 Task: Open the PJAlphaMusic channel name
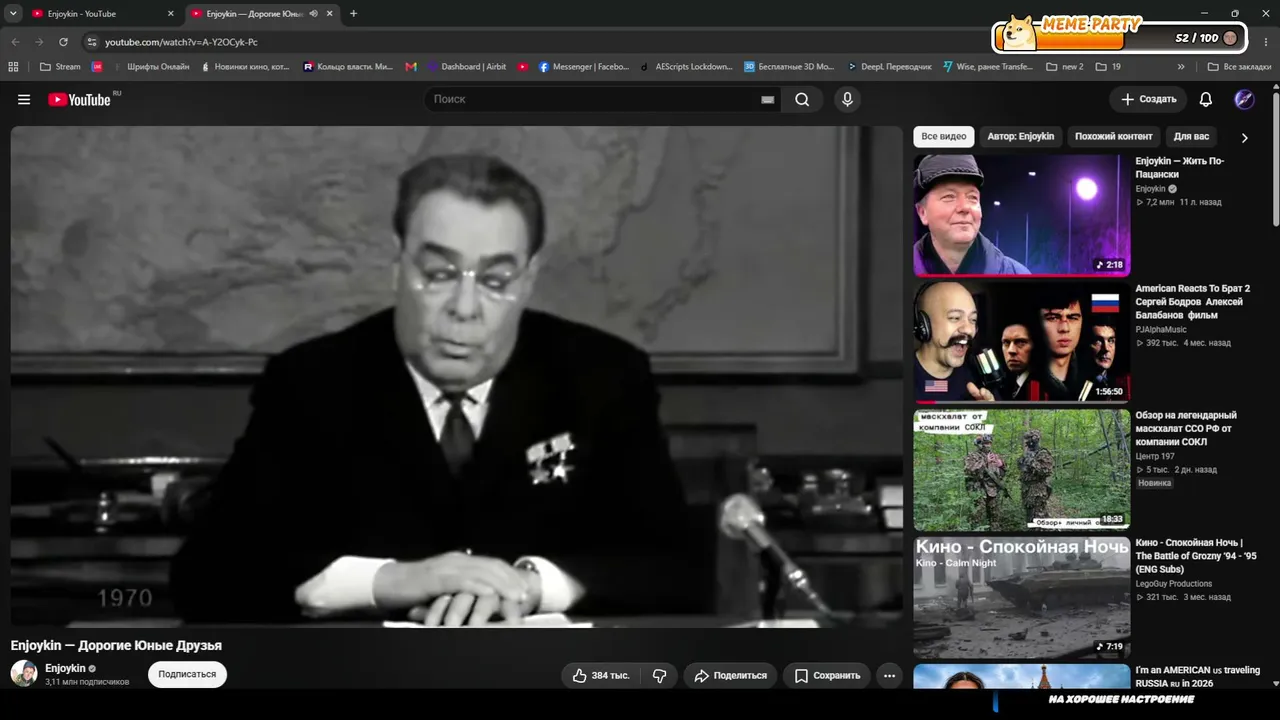[x=1161, y=329]
